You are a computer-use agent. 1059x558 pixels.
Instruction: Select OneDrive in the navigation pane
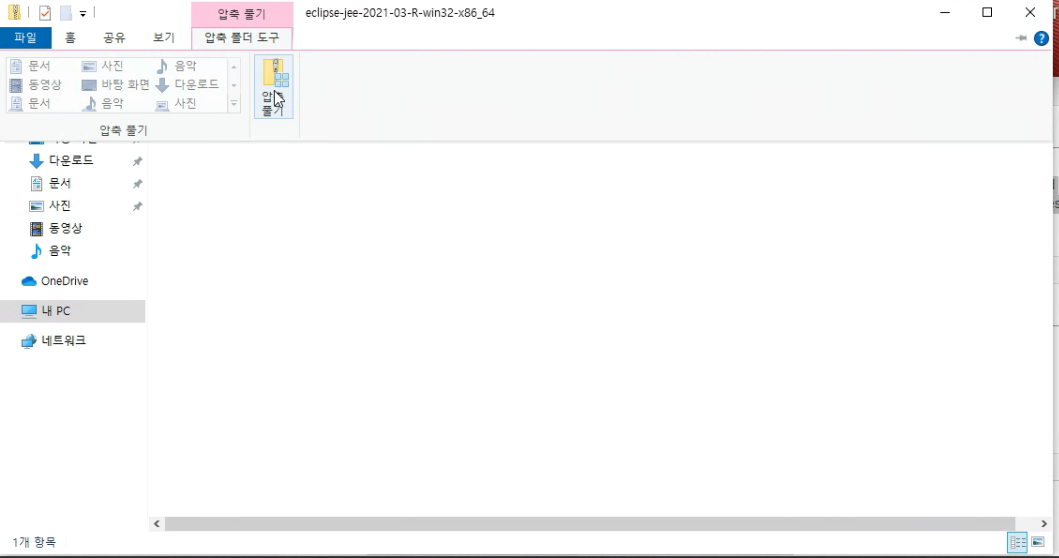point(64,281)
